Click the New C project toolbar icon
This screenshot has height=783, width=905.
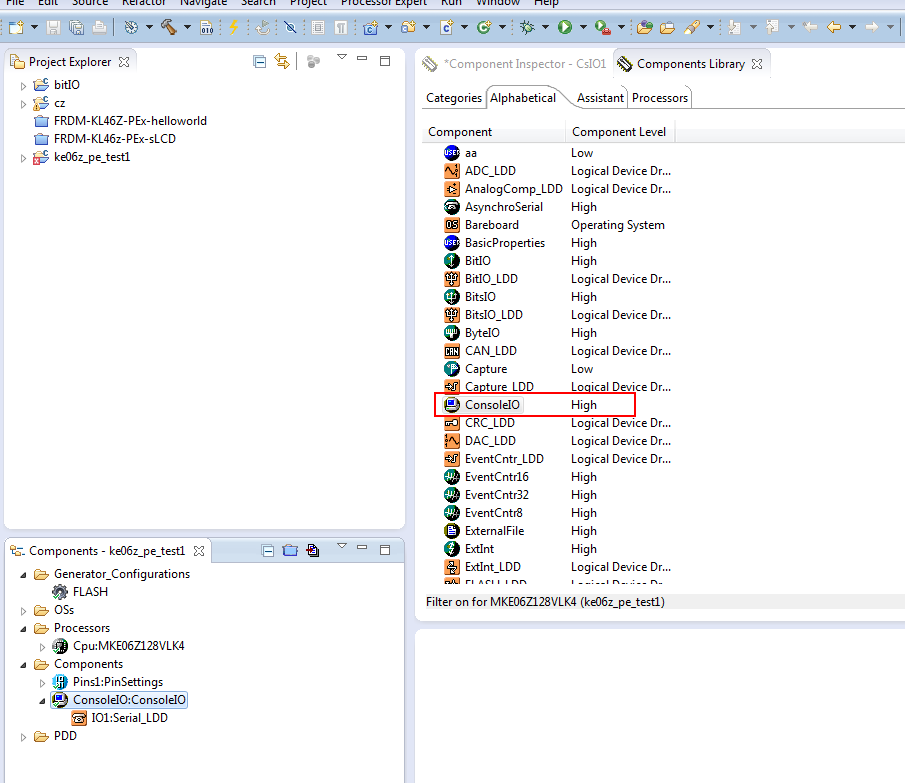(370, 27)
